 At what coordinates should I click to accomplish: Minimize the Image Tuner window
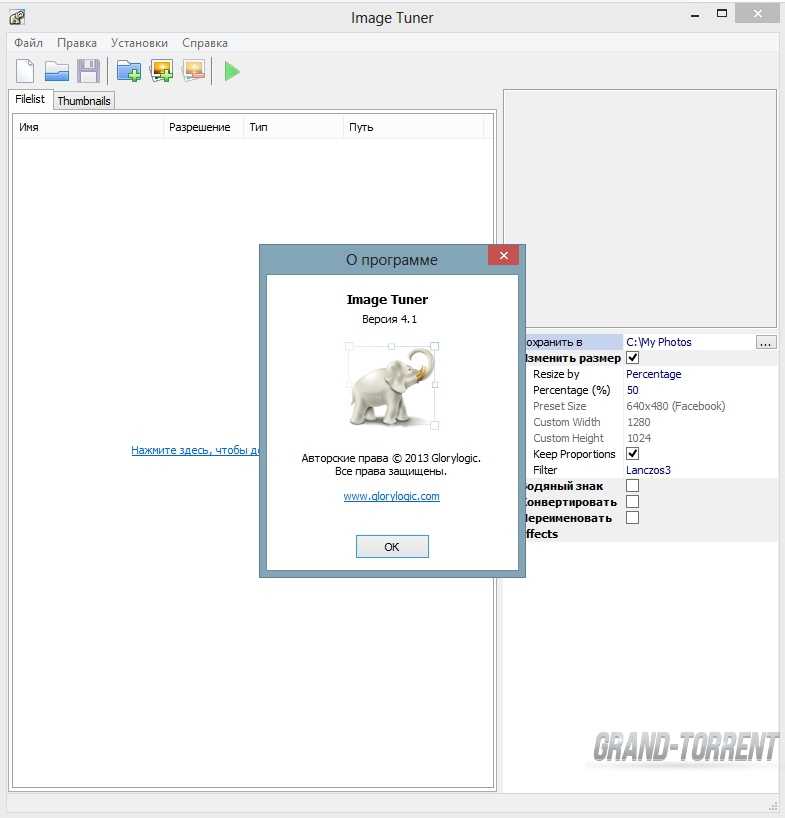(x=695, y=15)
